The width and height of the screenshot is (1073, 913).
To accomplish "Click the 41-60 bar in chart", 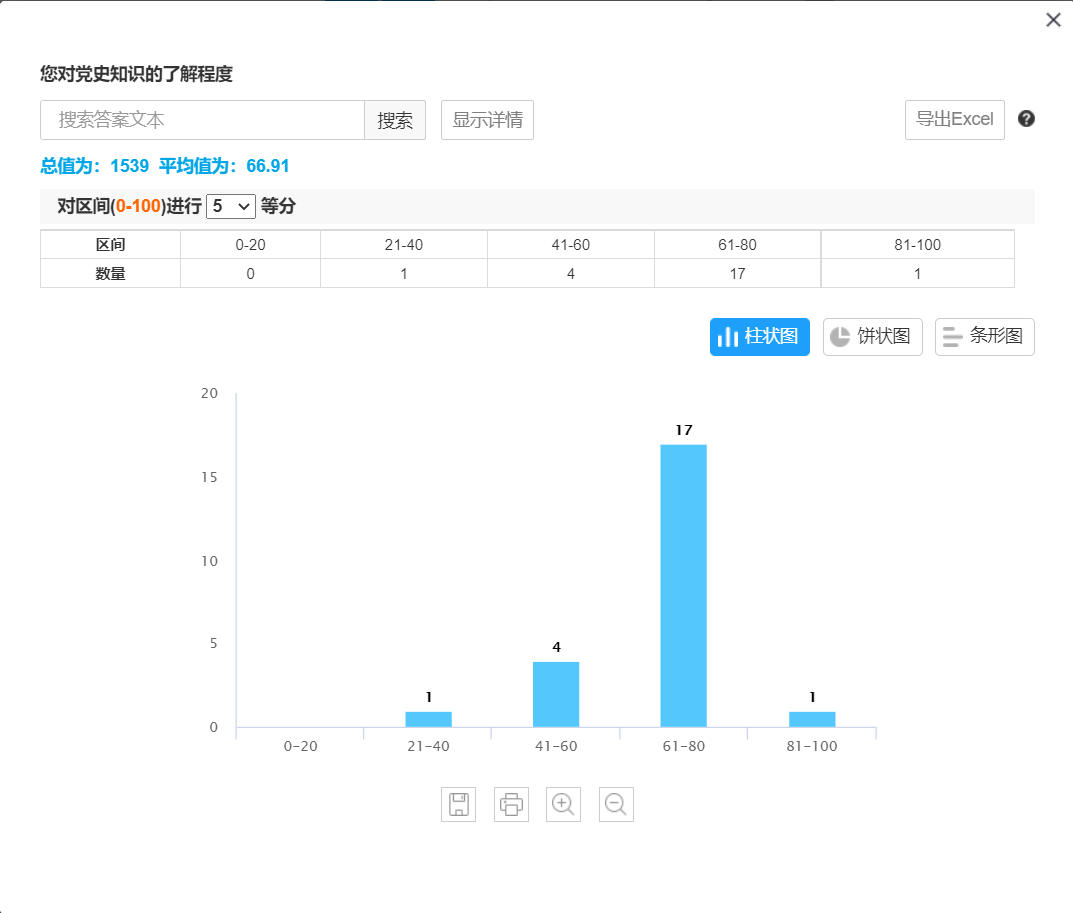I will pyautogui.click(x=556, y=694).
